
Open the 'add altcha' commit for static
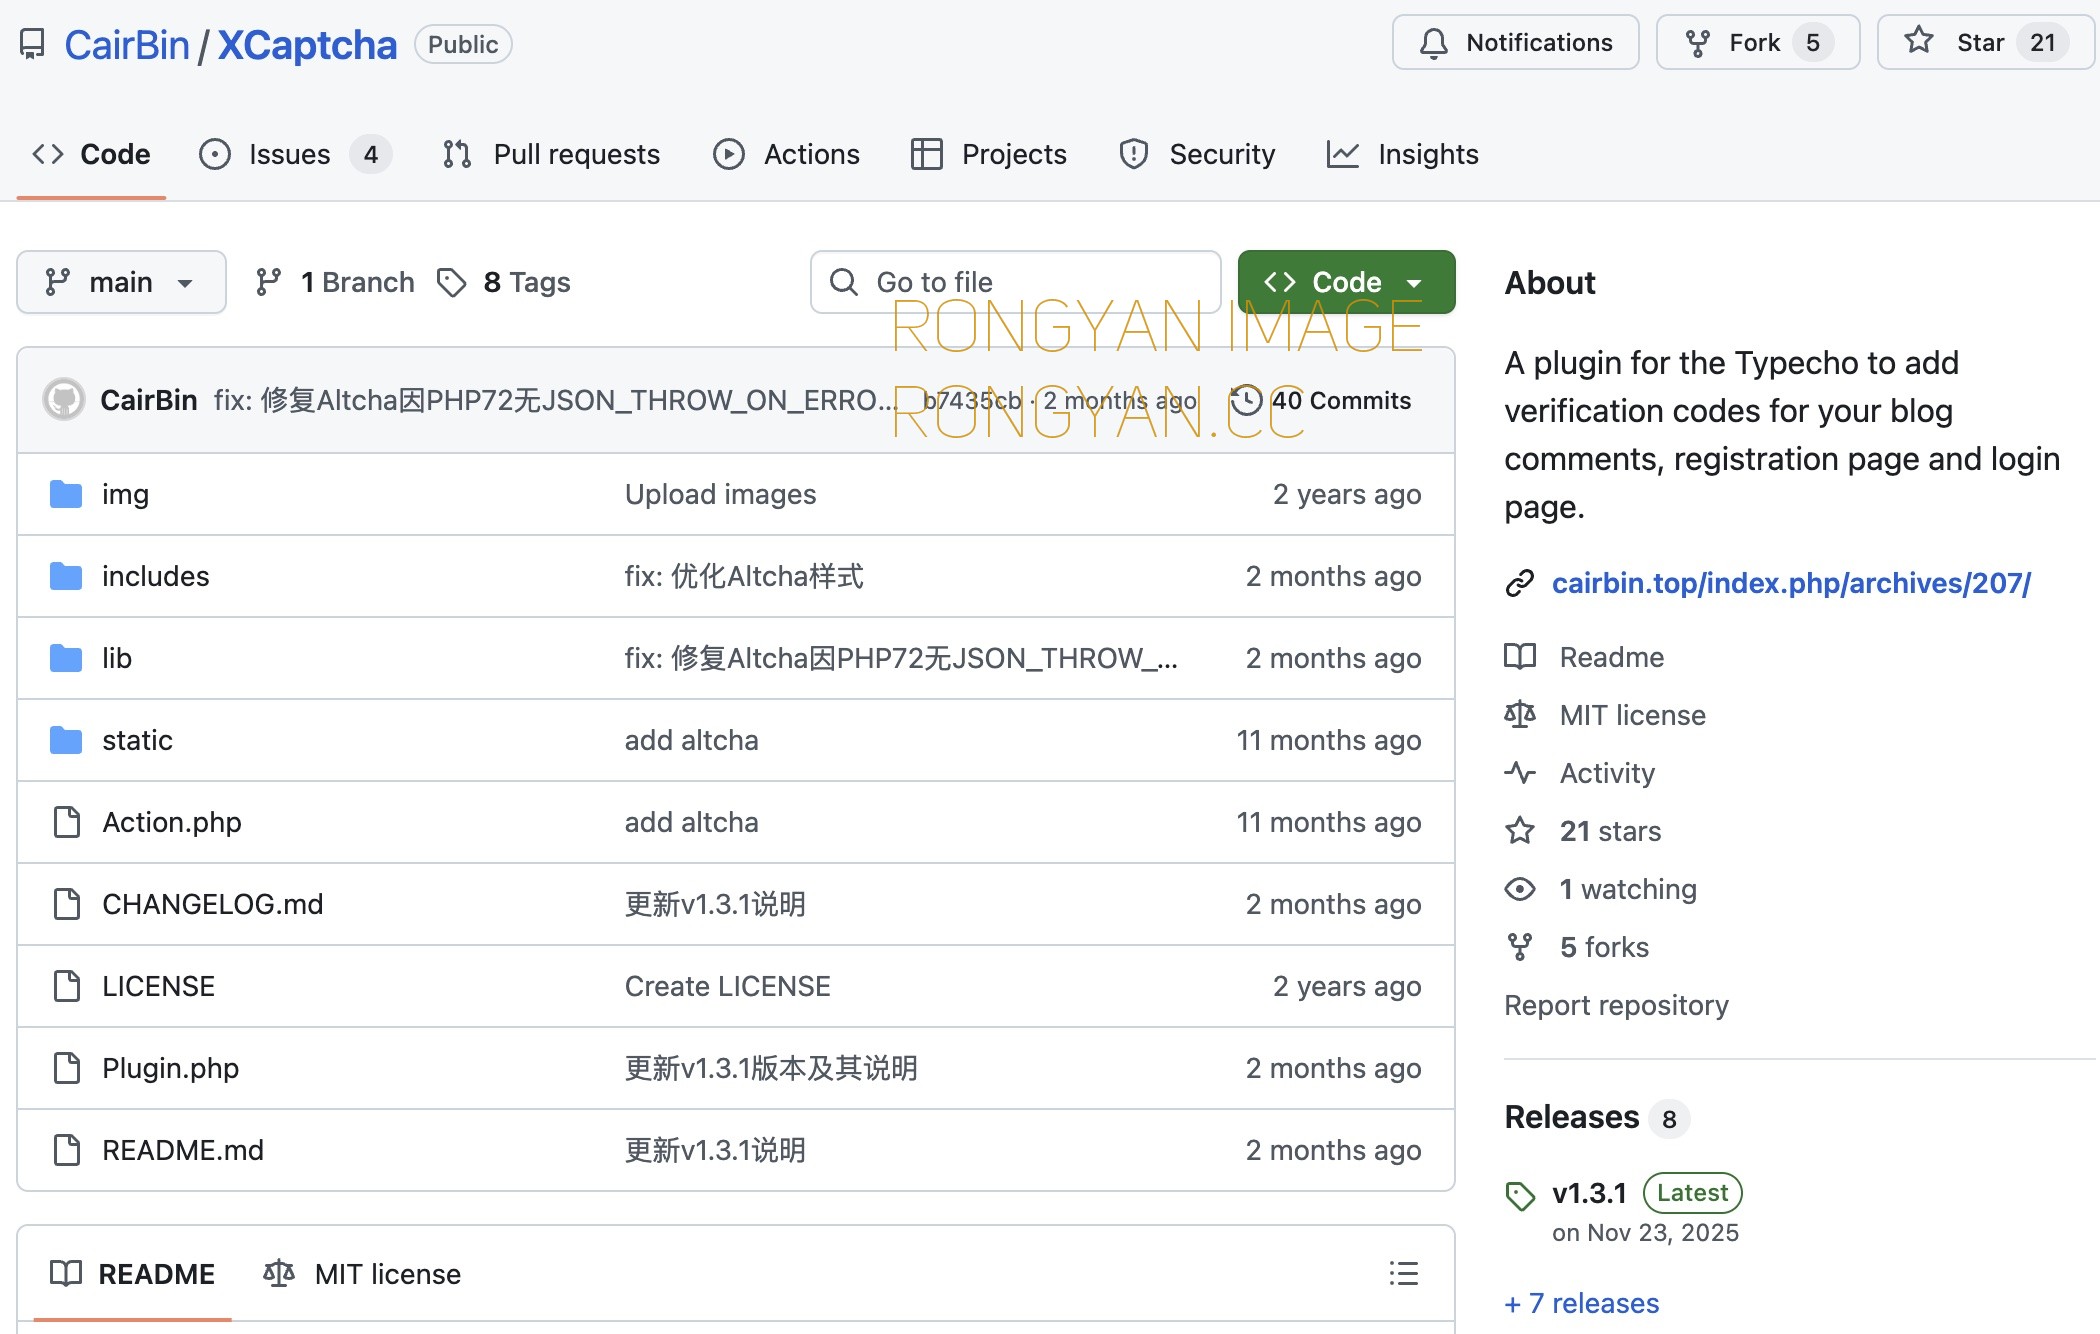point(691,740)
